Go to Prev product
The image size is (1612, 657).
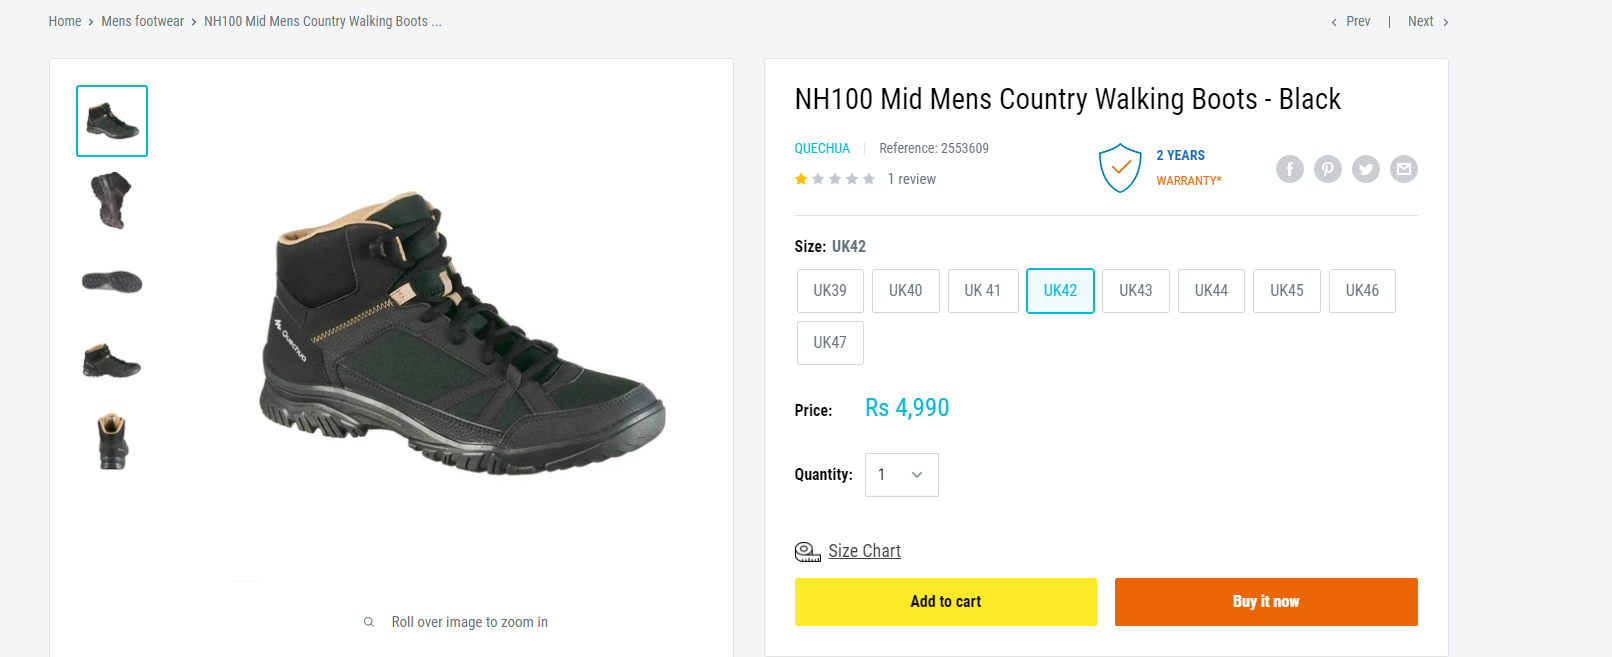[1351, 21]
